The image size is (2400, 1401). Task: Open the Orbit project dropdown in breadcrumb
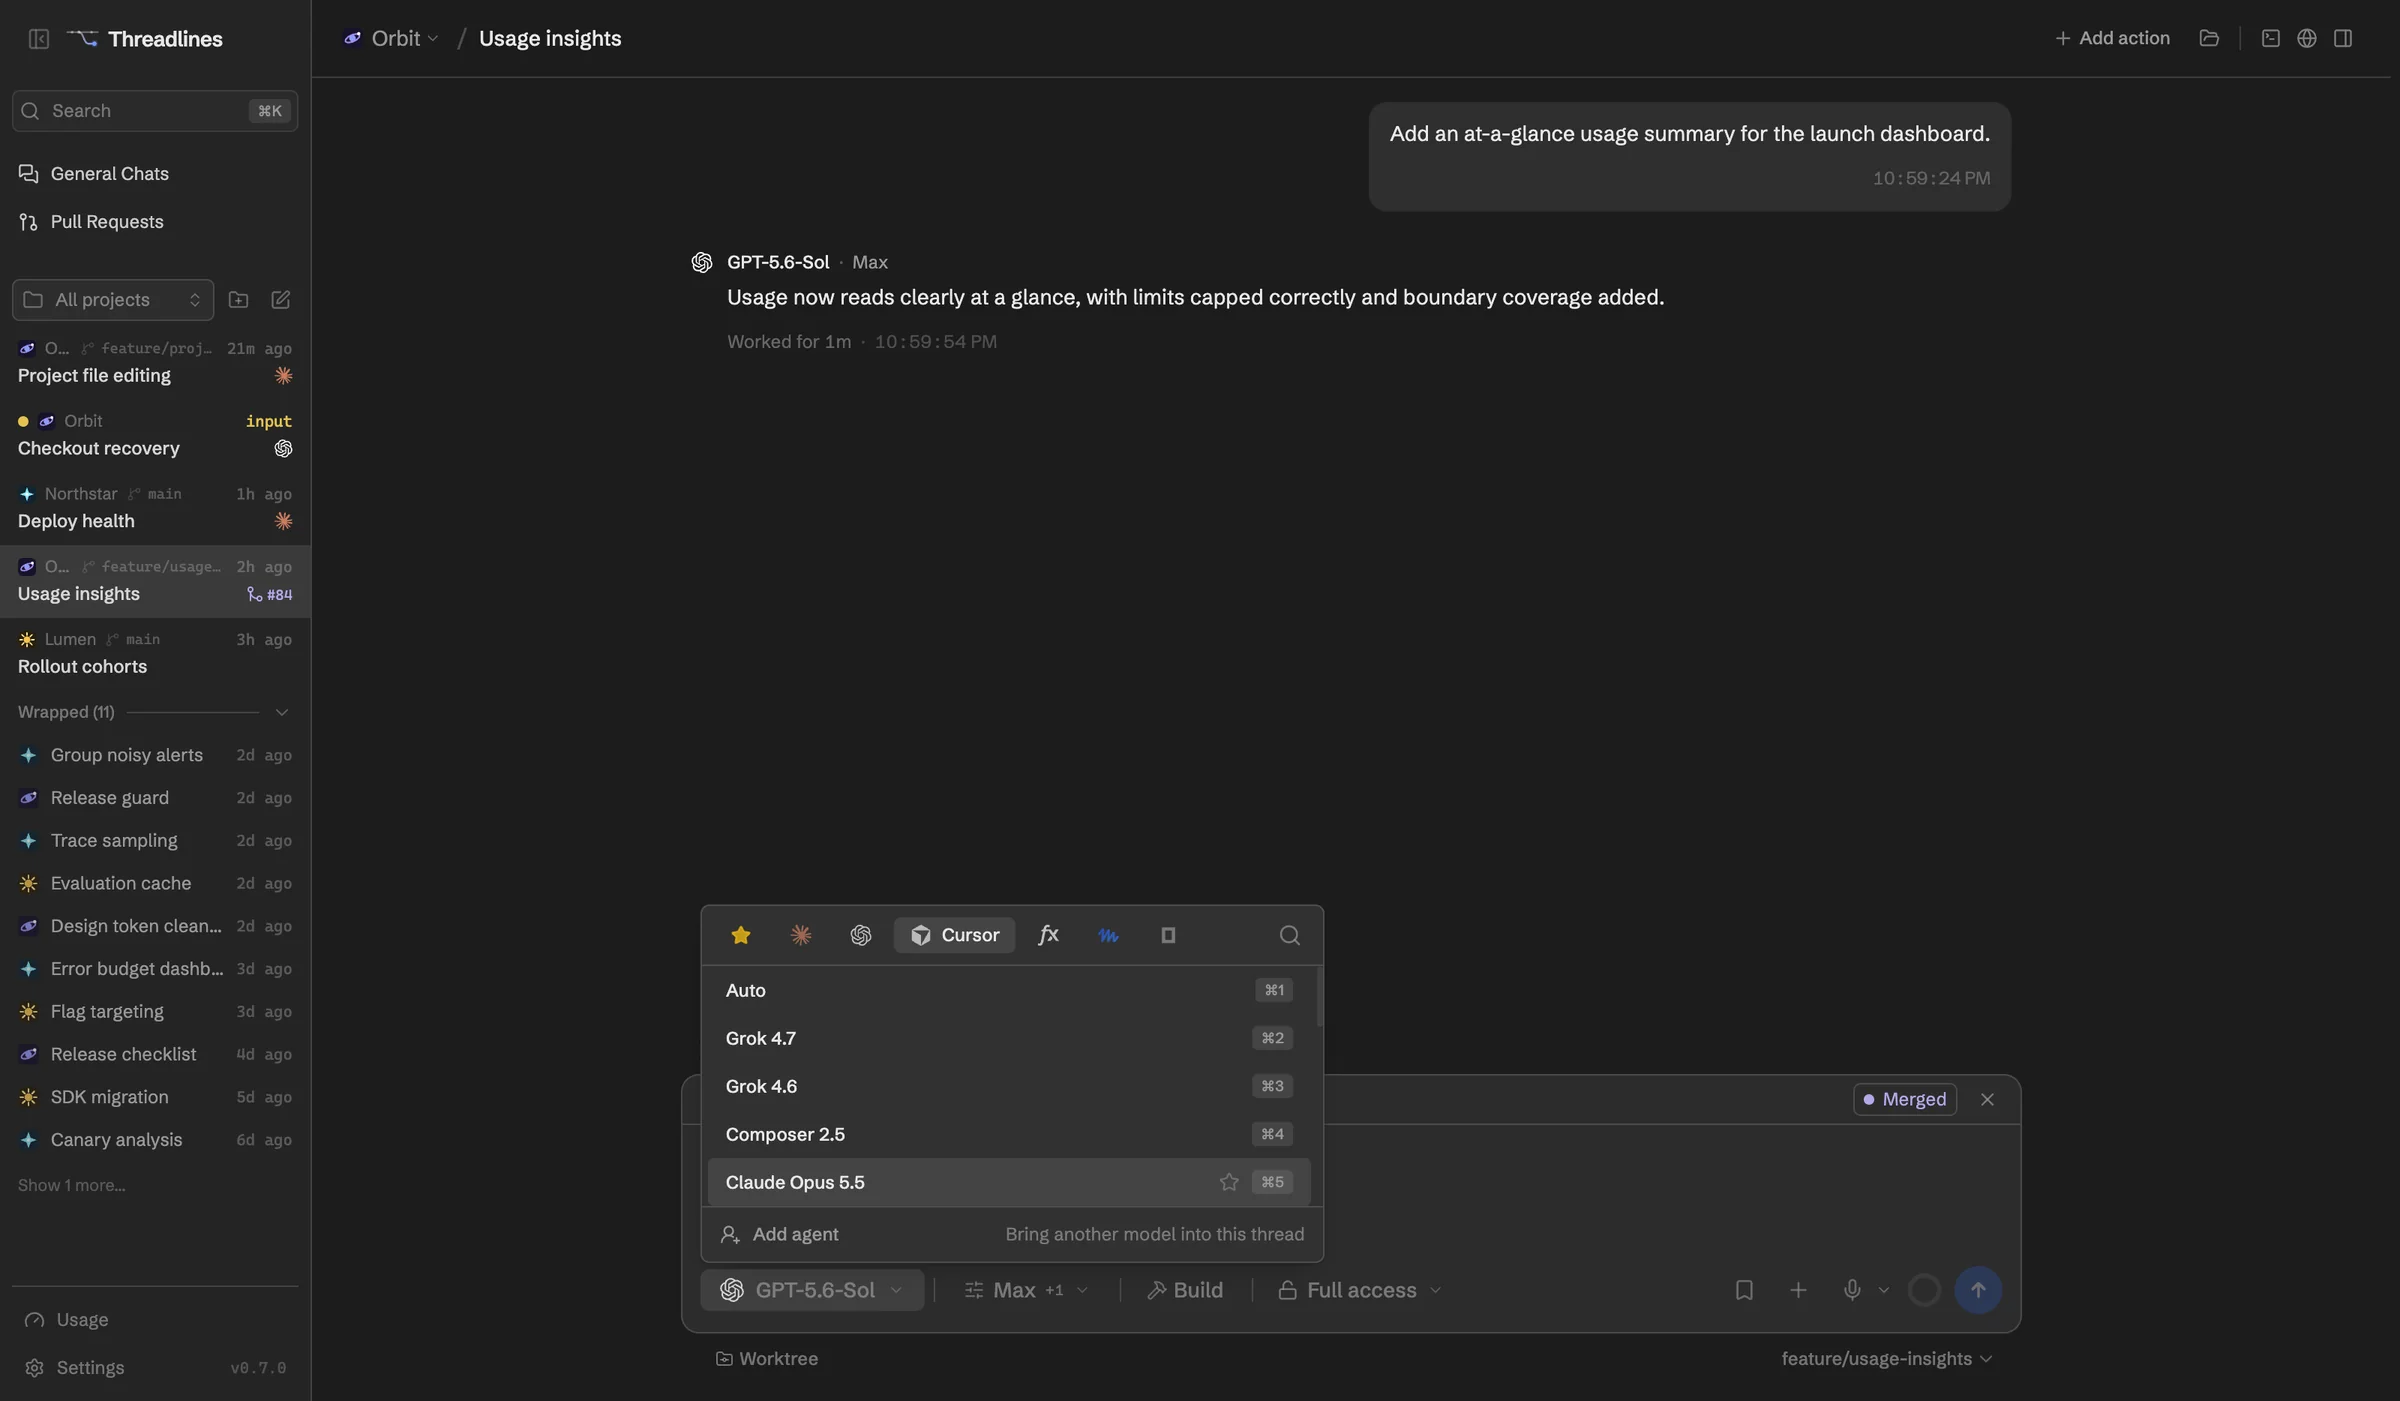pos(392,38)
